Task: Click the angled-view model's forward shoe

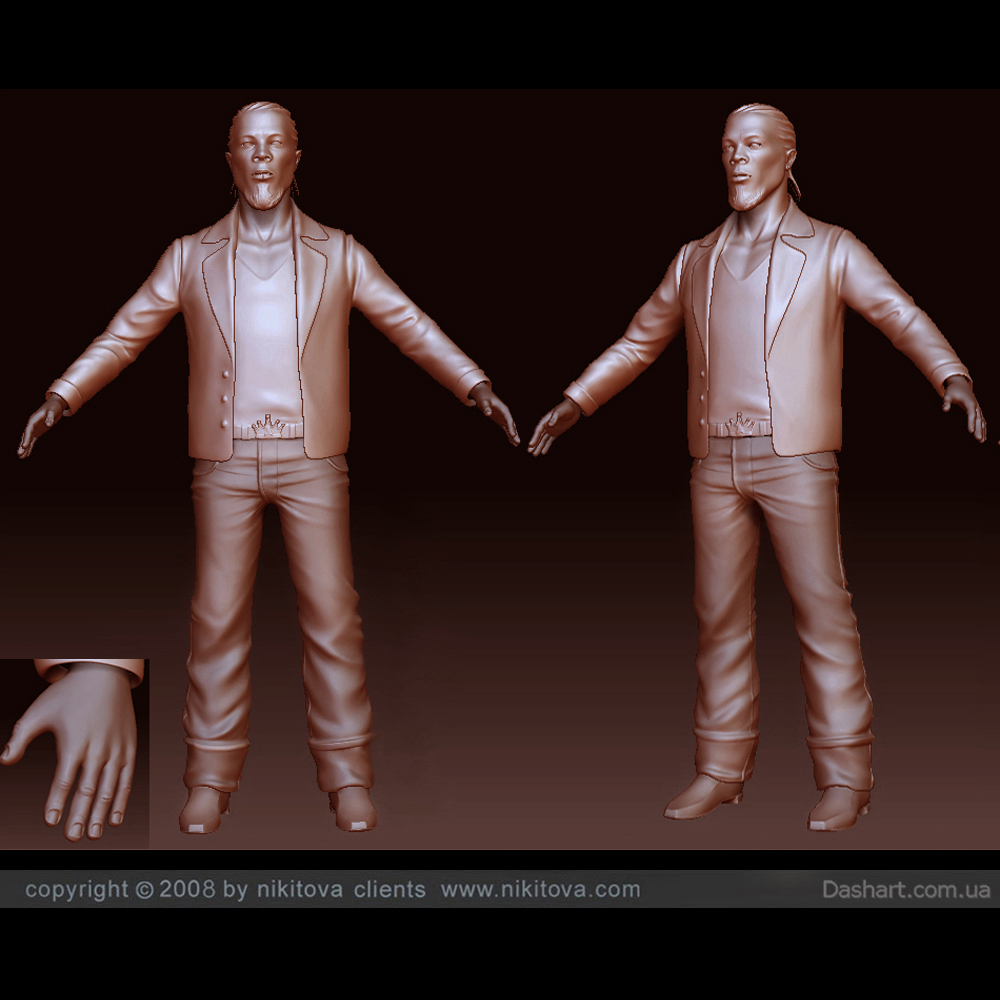Action: (x=703, y=797)
